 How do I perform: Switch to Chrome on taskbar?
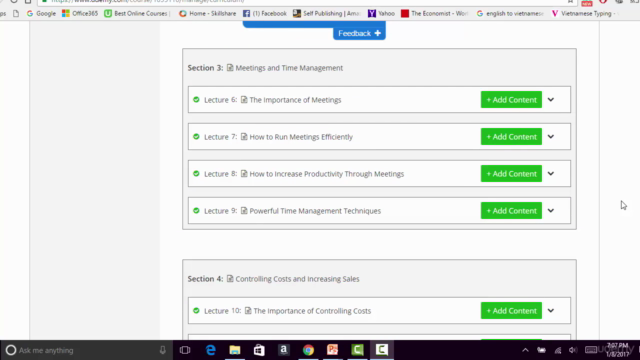pos(308,350)
